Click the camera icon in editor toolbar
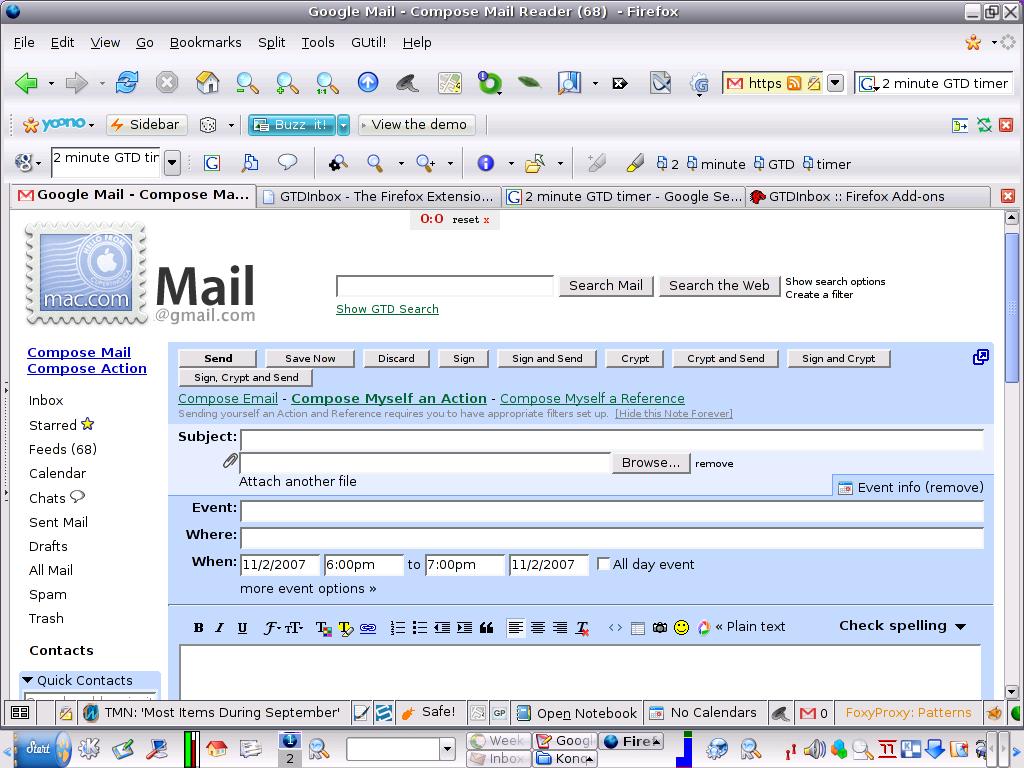 coord(660,628)
